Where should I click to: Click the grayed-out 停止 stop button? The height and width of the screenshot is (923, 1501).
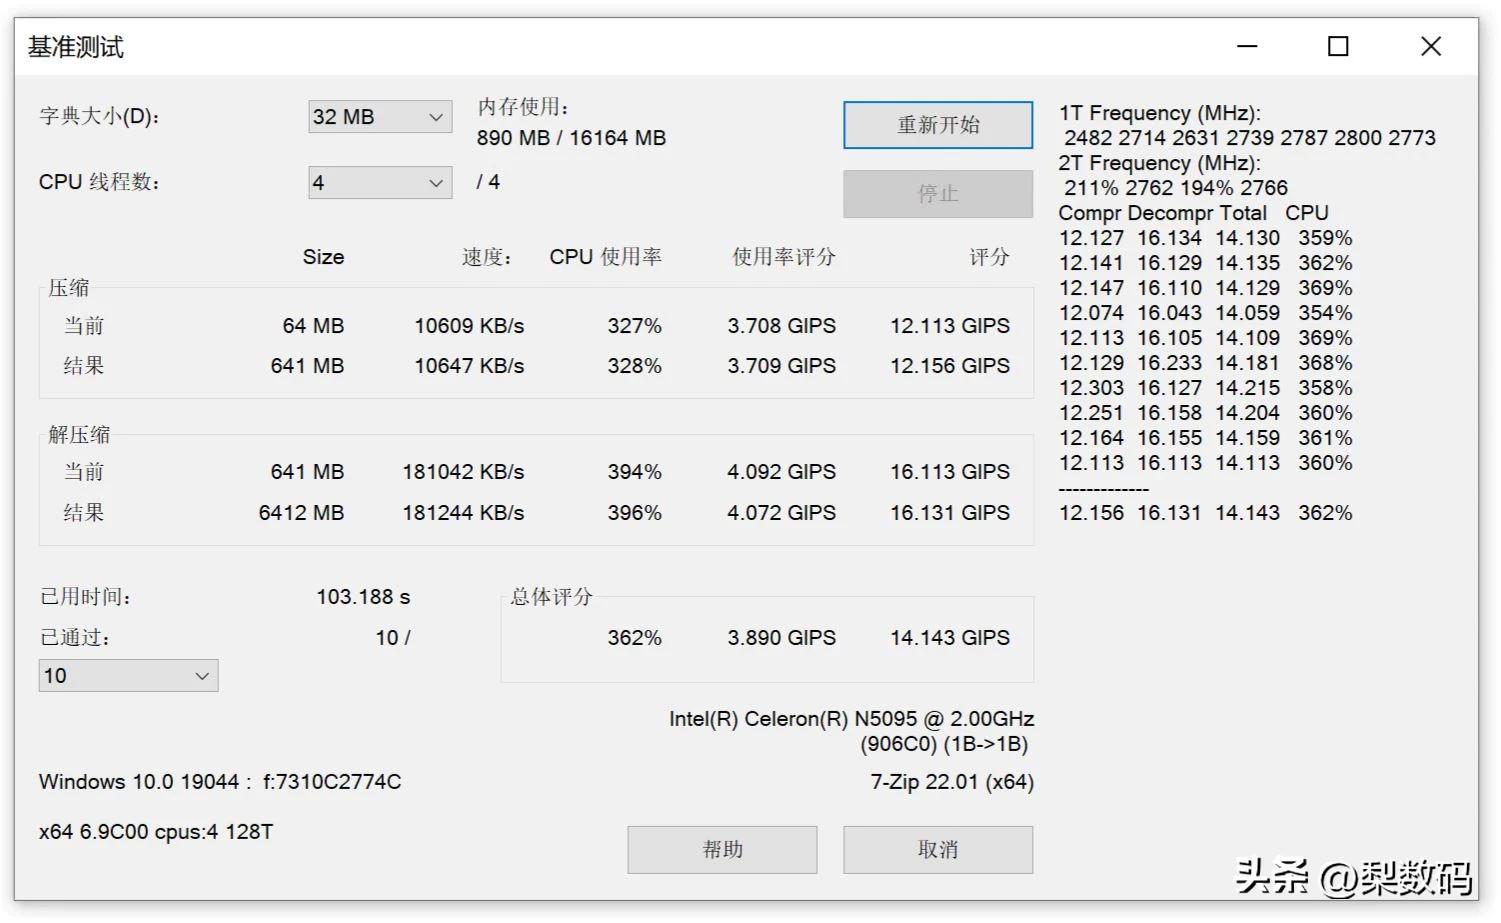[x=937, y=193]
